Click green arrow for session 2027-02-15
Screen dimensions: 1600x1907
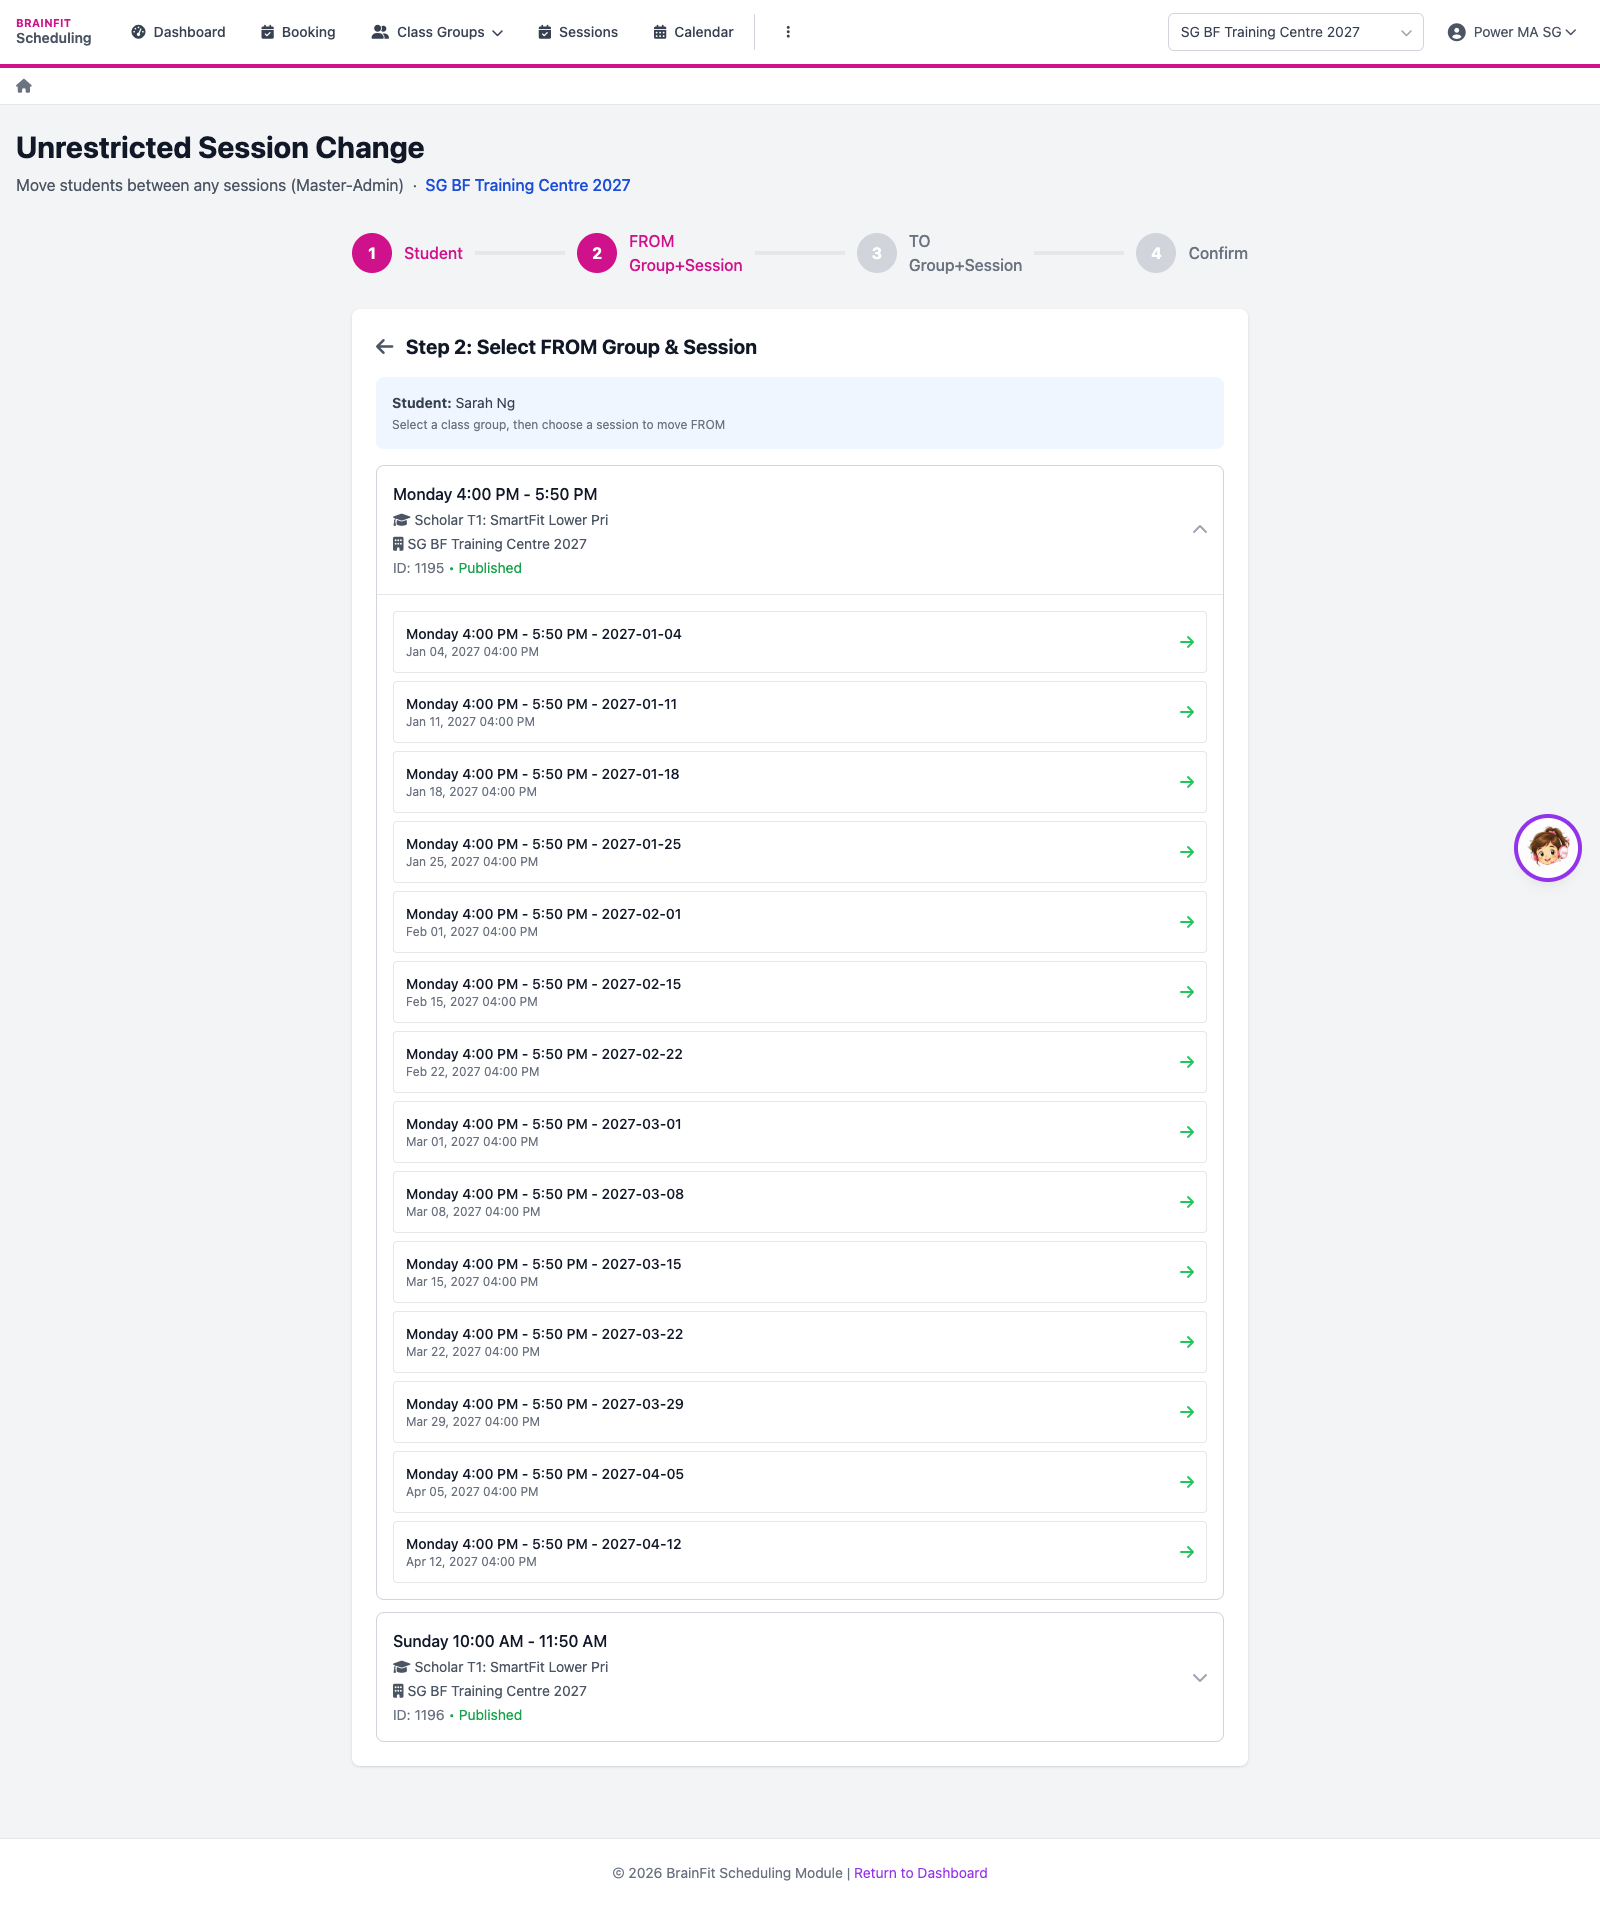coord(1187,992)
